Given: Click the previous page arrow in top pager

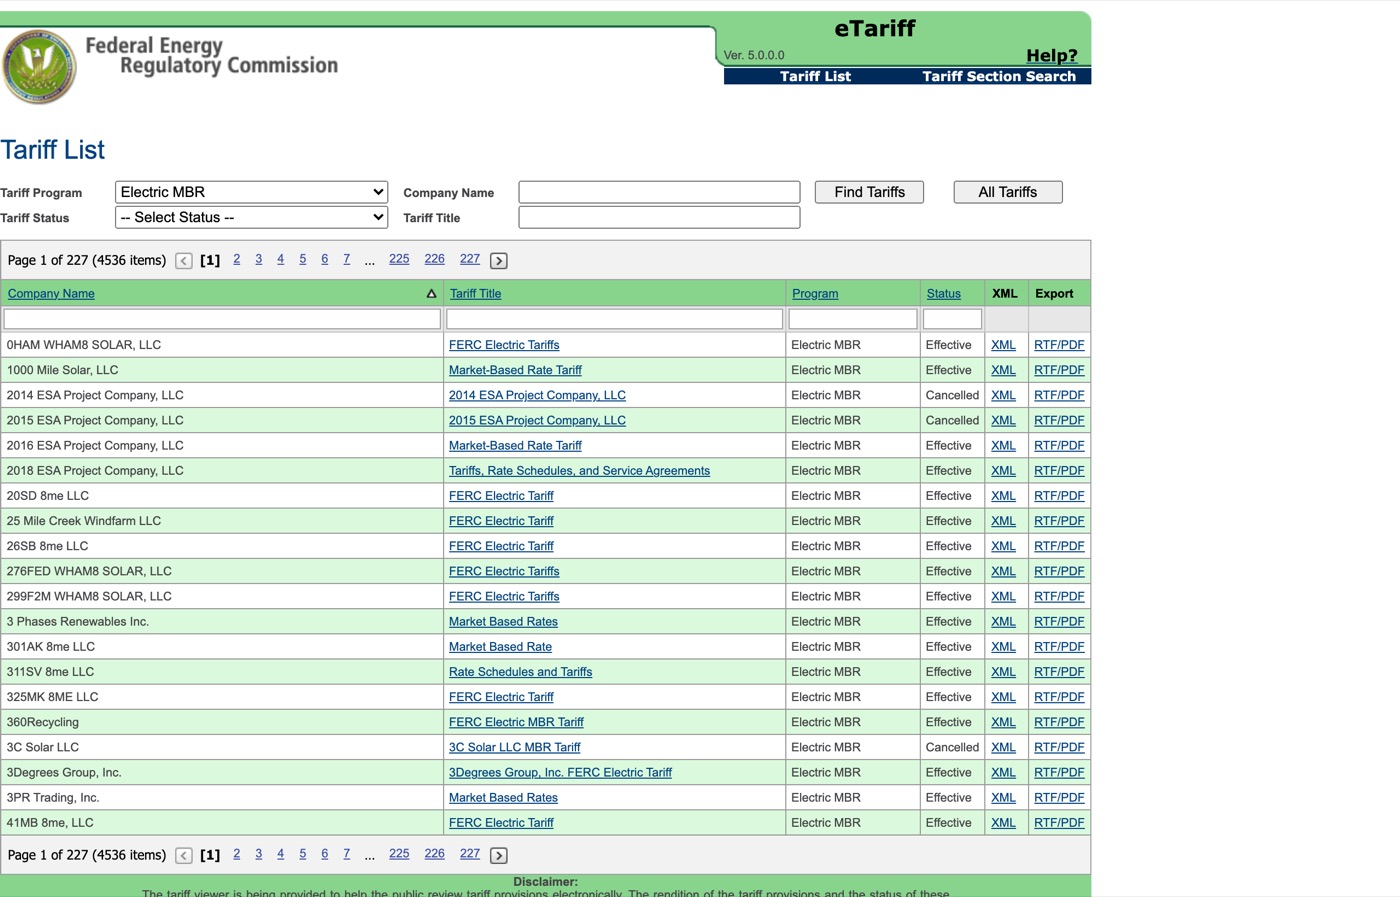Looking at the screenshot, I should [x=184, y=261].
